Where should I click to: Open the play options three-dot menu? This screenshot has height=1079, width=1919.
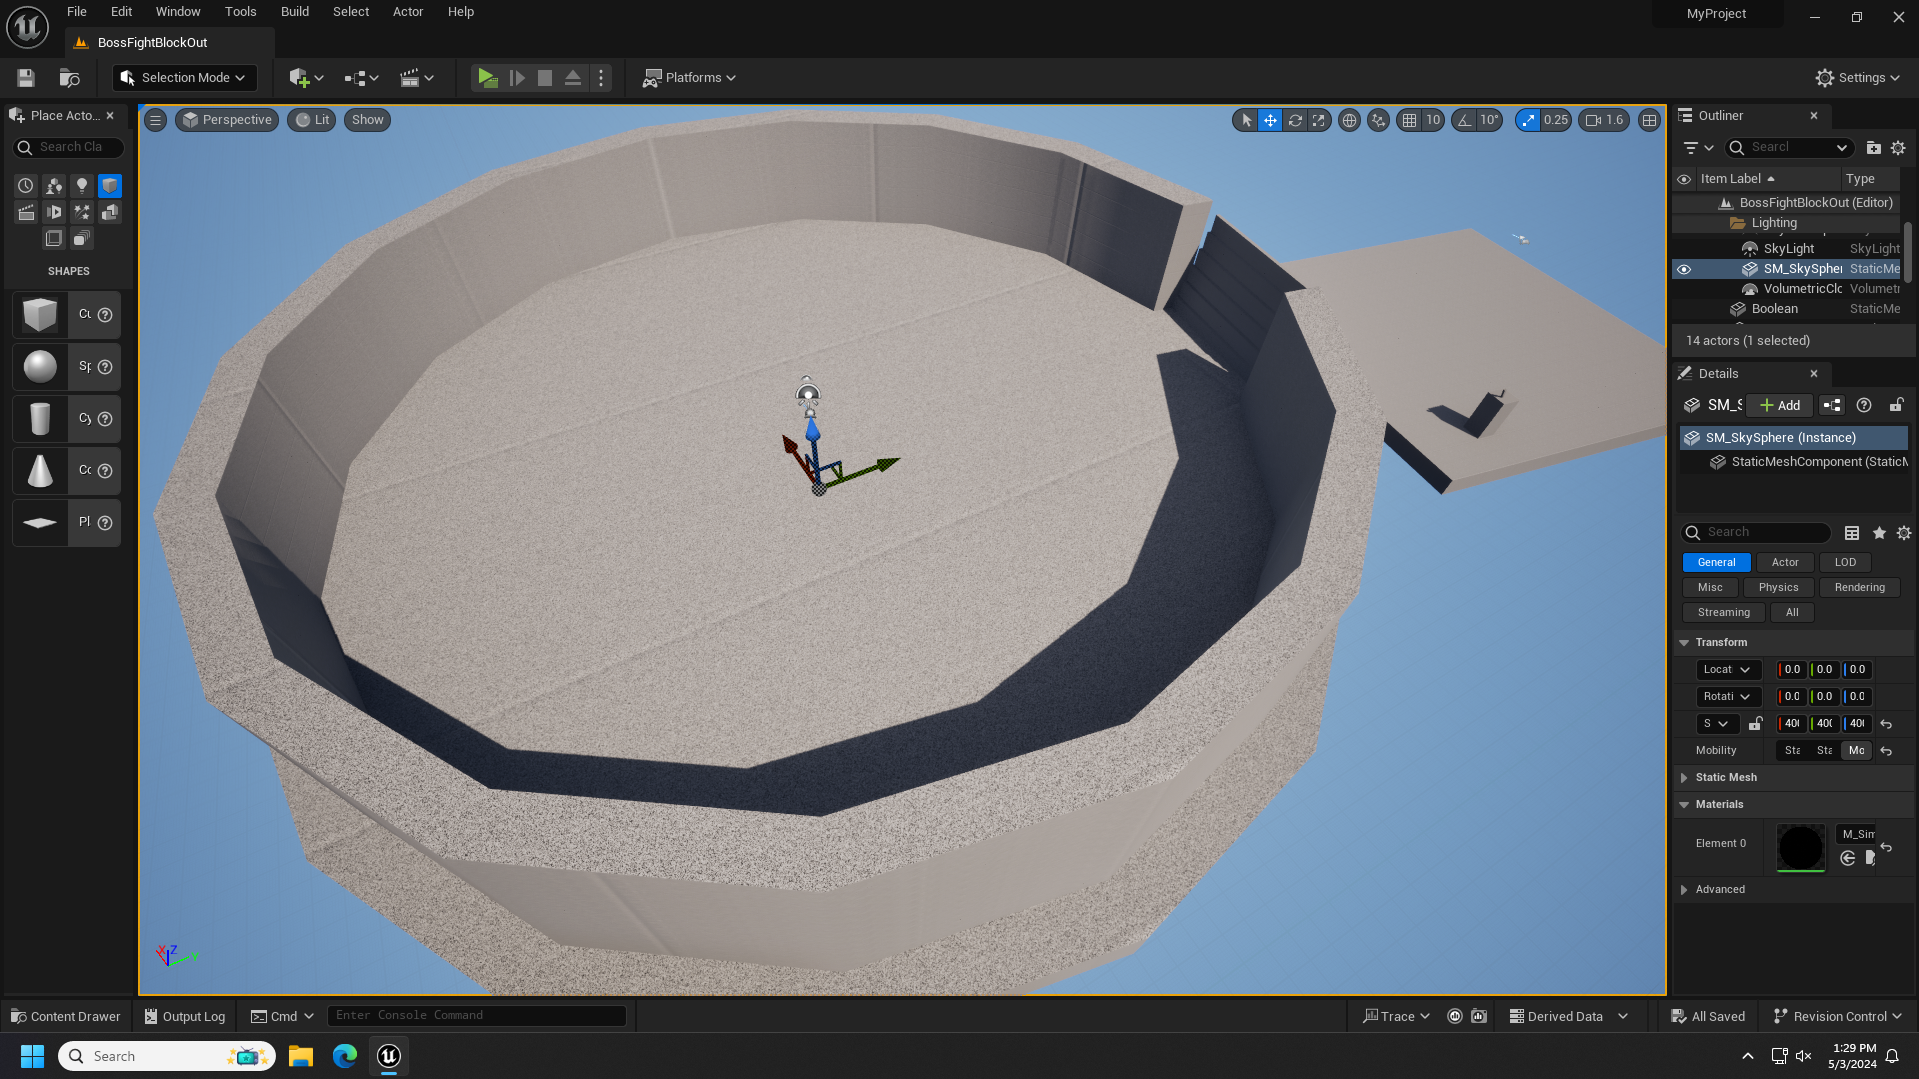(601, 78)
